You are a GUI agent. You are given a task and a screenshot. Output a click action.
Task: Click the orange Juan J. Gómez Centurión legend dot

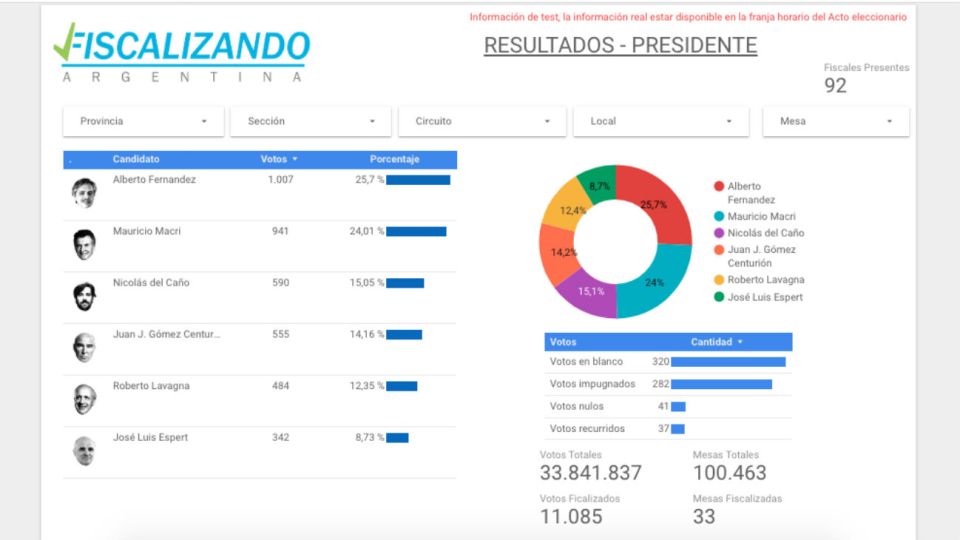pos(719,249)
